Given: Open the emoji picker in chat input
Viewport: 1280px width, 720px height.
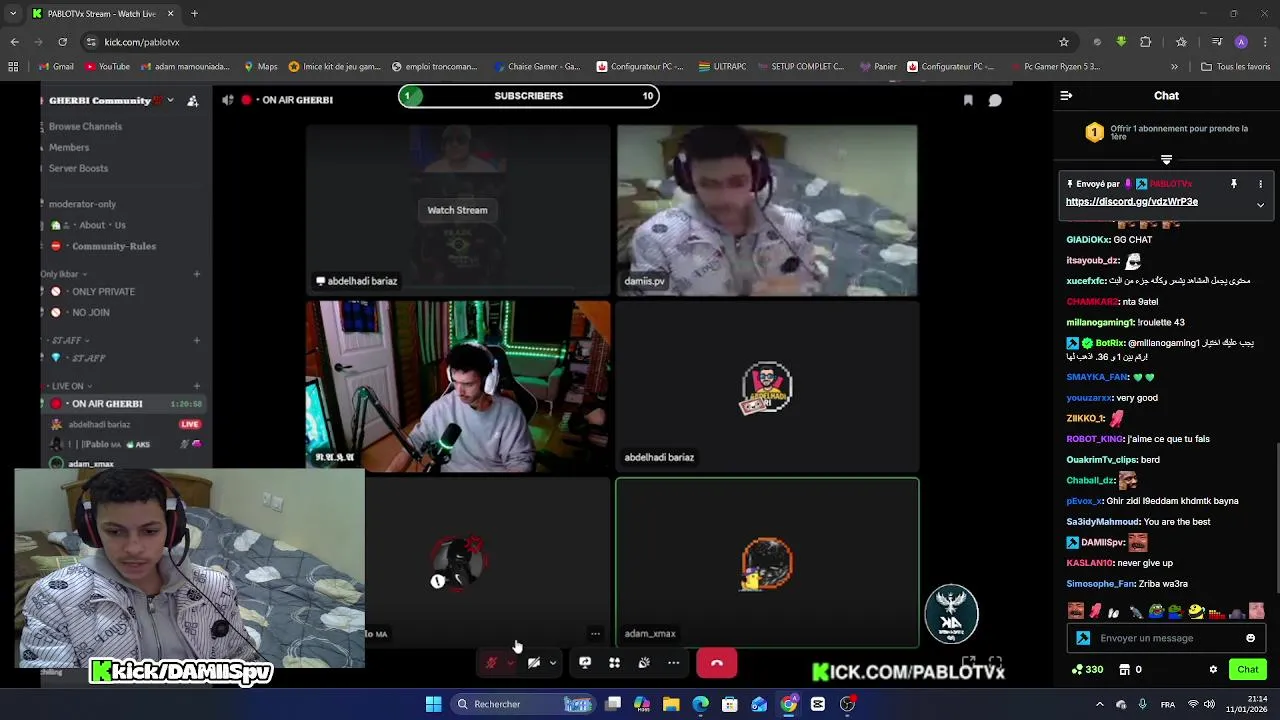Looking at the screenshot, I should click(x=1250, y=638).
